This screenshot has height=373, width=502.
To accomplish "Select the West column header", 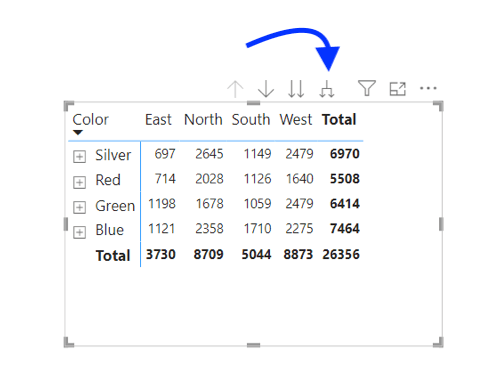I will pyautogui.click(x=296, y=119).
